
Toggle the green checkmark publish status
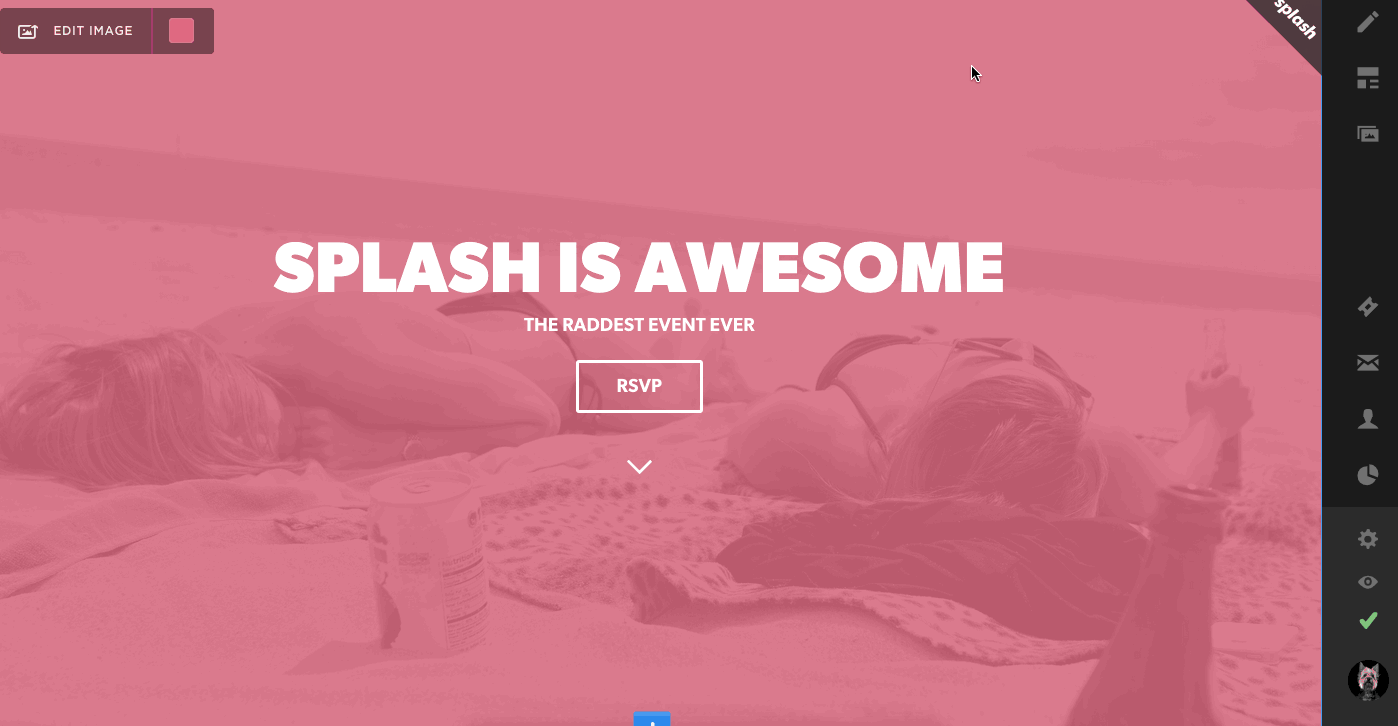(1367, 621)
